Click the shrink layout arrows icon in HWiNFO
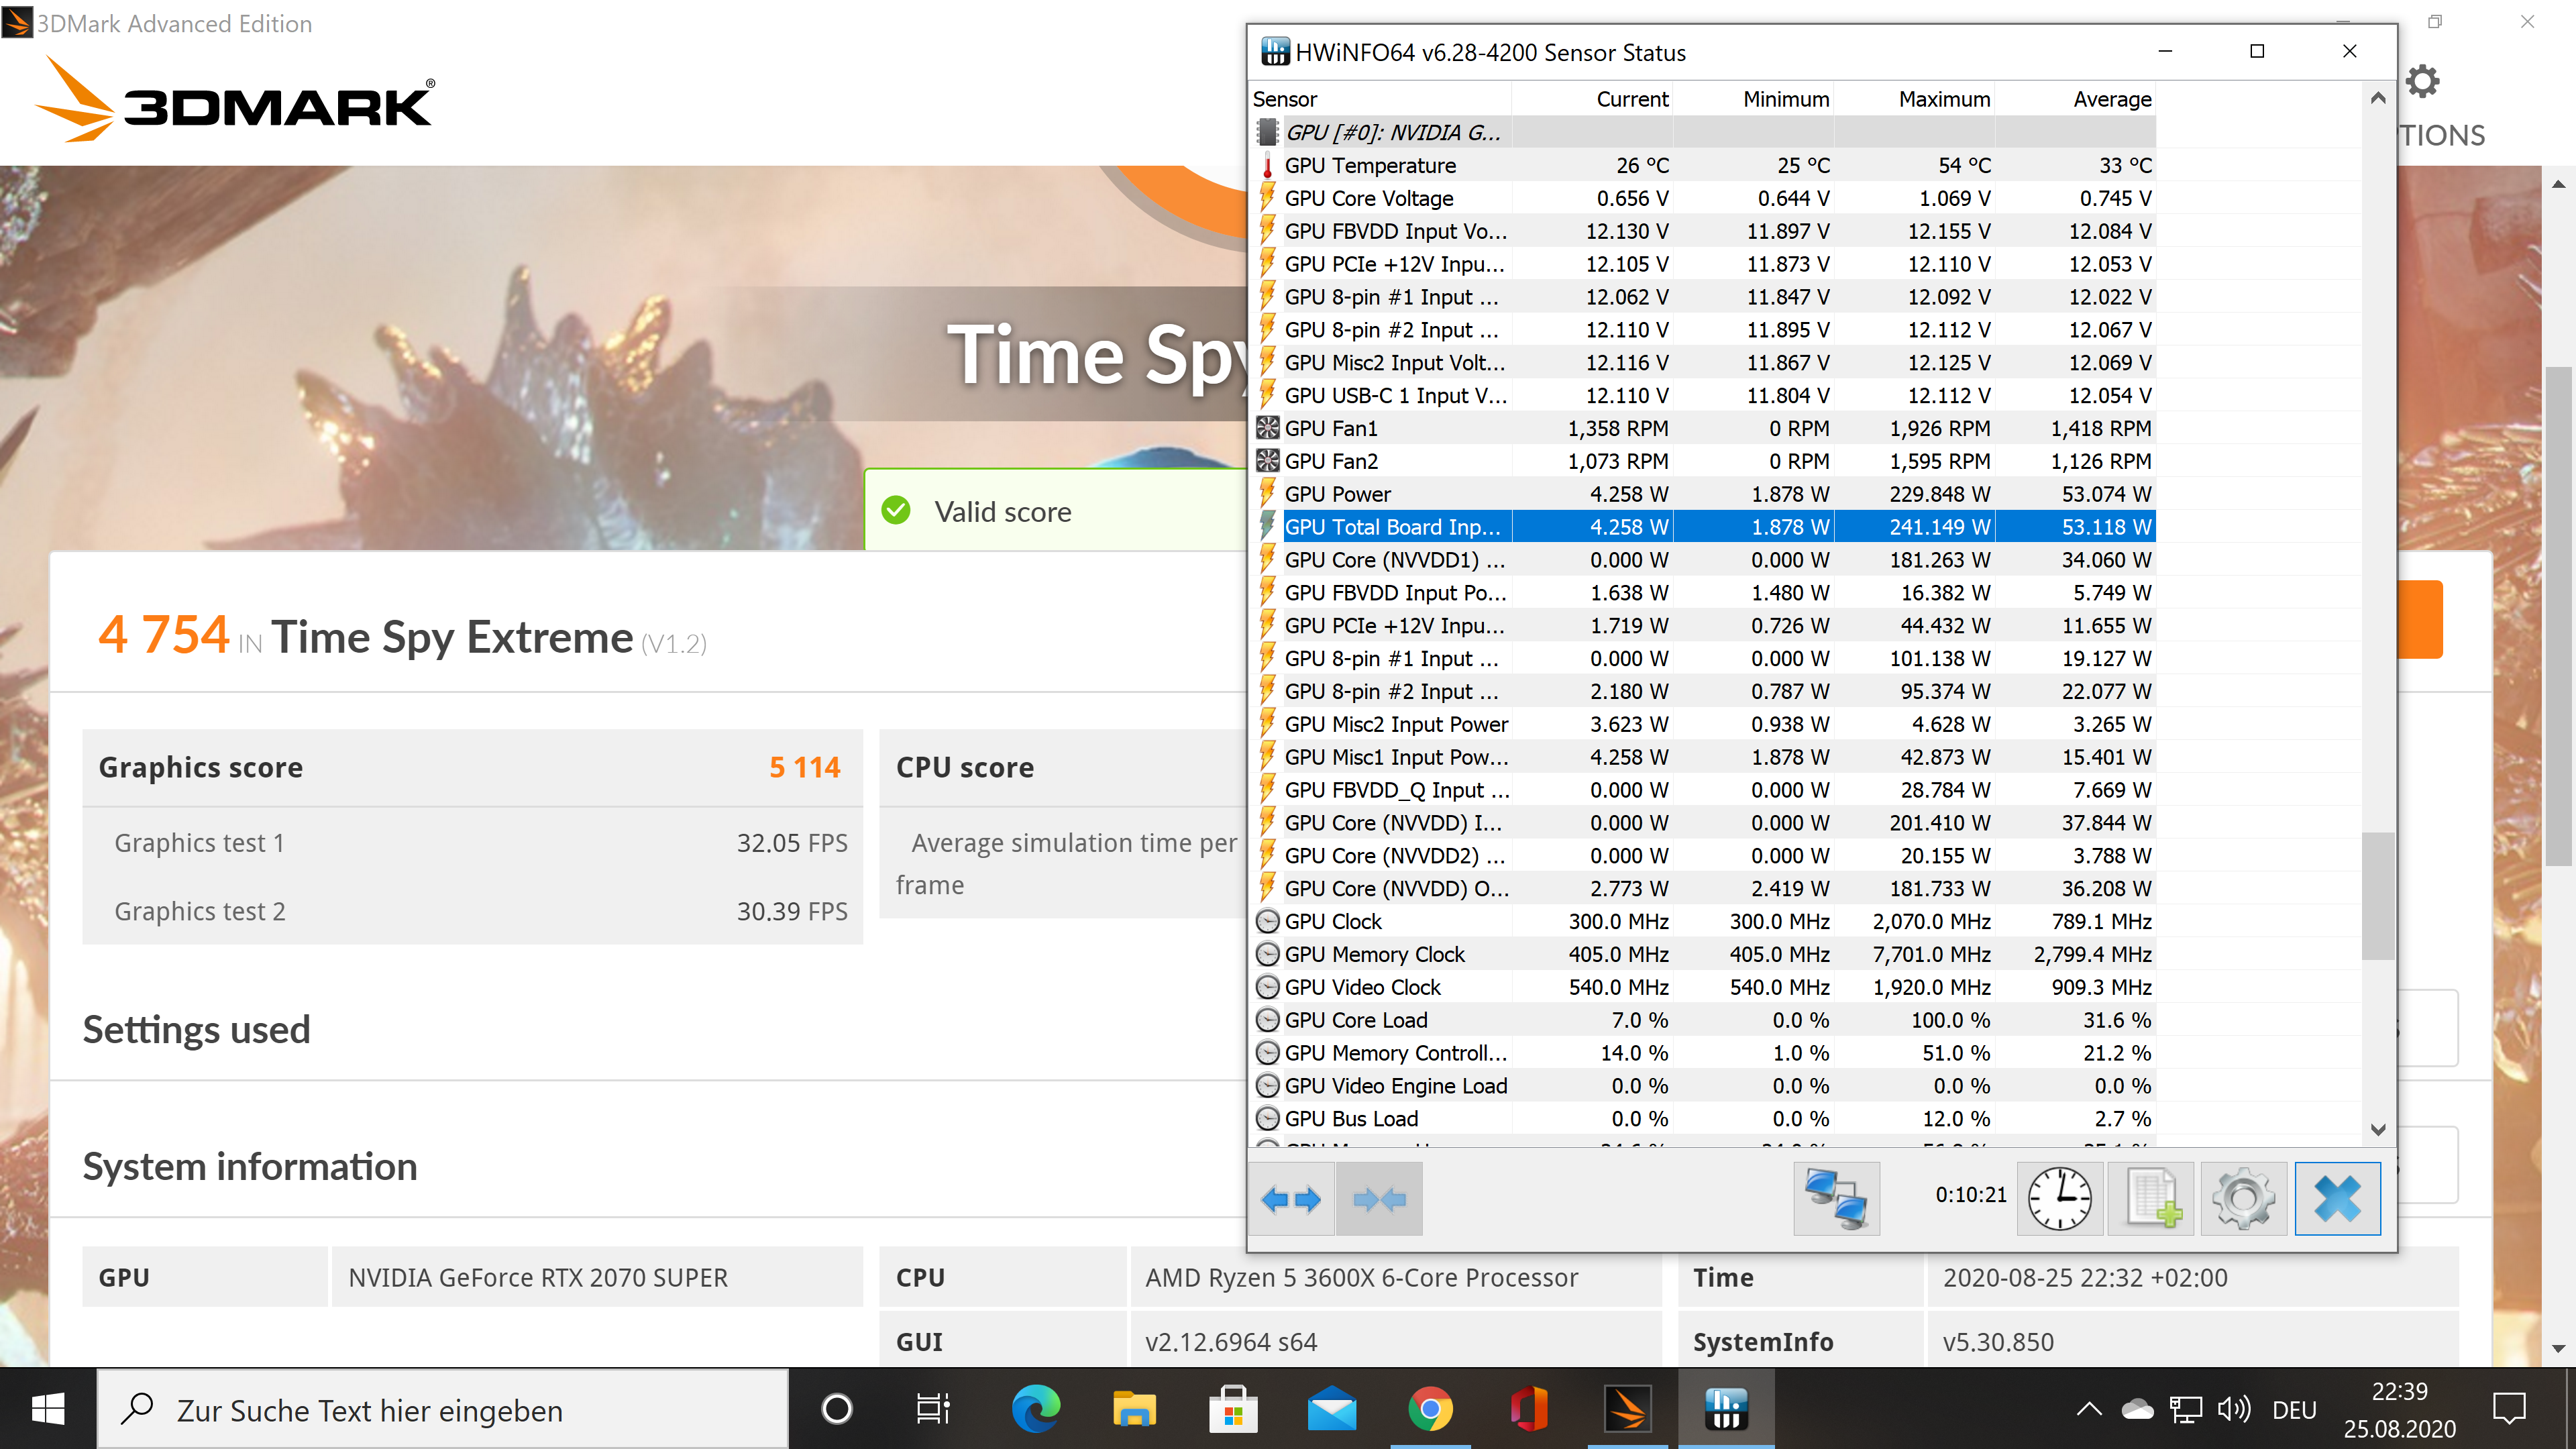This screenshot has width=2576, height=1449. [1379, 1198]
